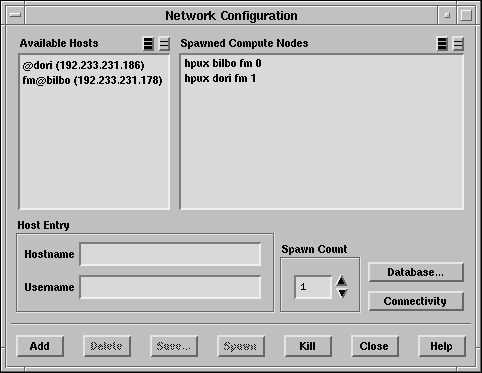Select host fm@bilbo (192.233.231.178)
Screen dimensions: 482x373
tap(92, 80)
